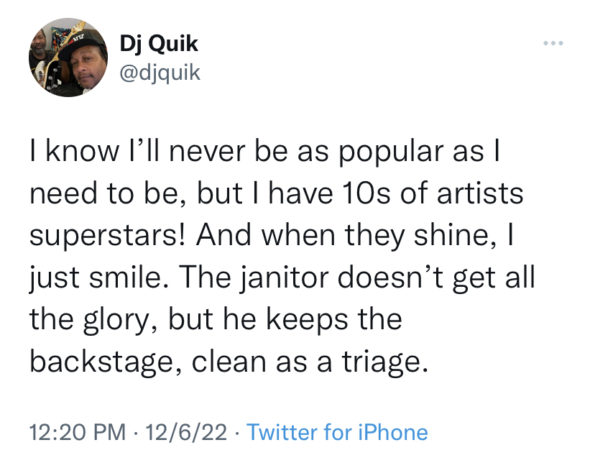Click Dj Quik's round profile picture
This screenshot has height=463, width=595.
(68, 57)
